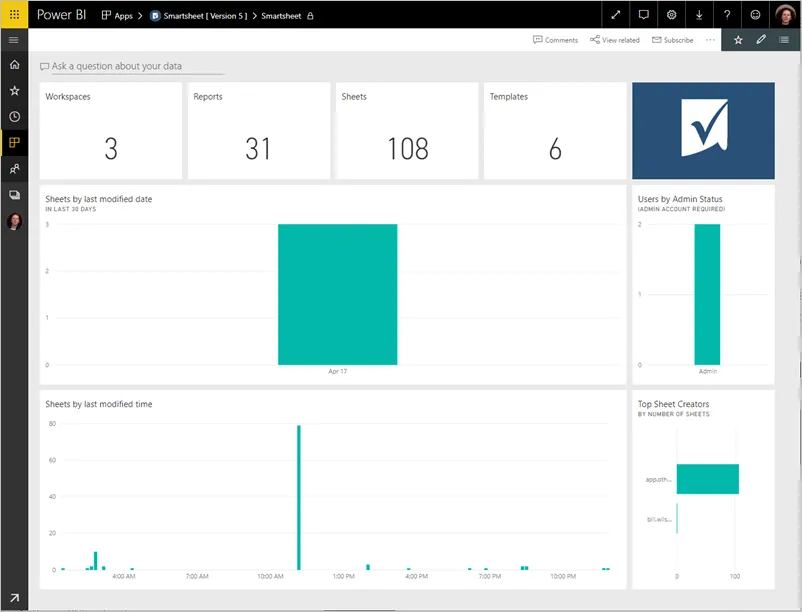Click the download arrow icon
The image size is (802, 612).
coord(699,15)
